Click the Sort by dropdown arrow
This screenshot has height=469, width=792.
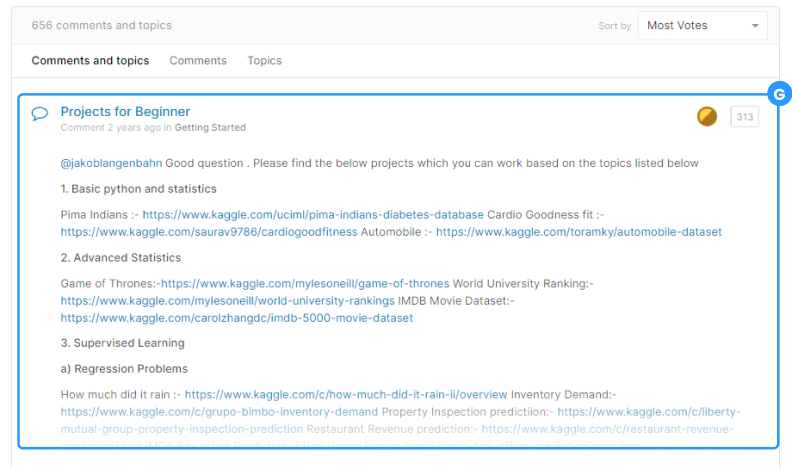click(755, 26)
